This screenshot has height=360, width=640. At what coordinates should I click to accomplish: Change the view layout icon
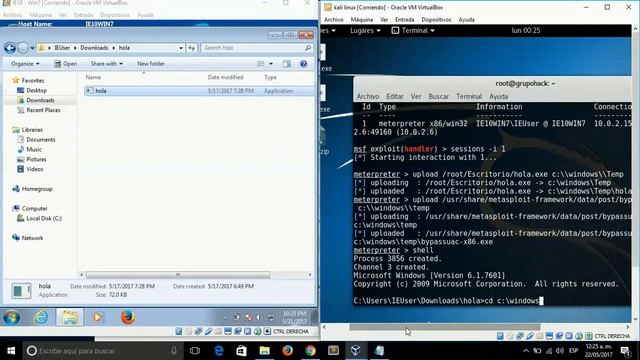click(261, 64)
